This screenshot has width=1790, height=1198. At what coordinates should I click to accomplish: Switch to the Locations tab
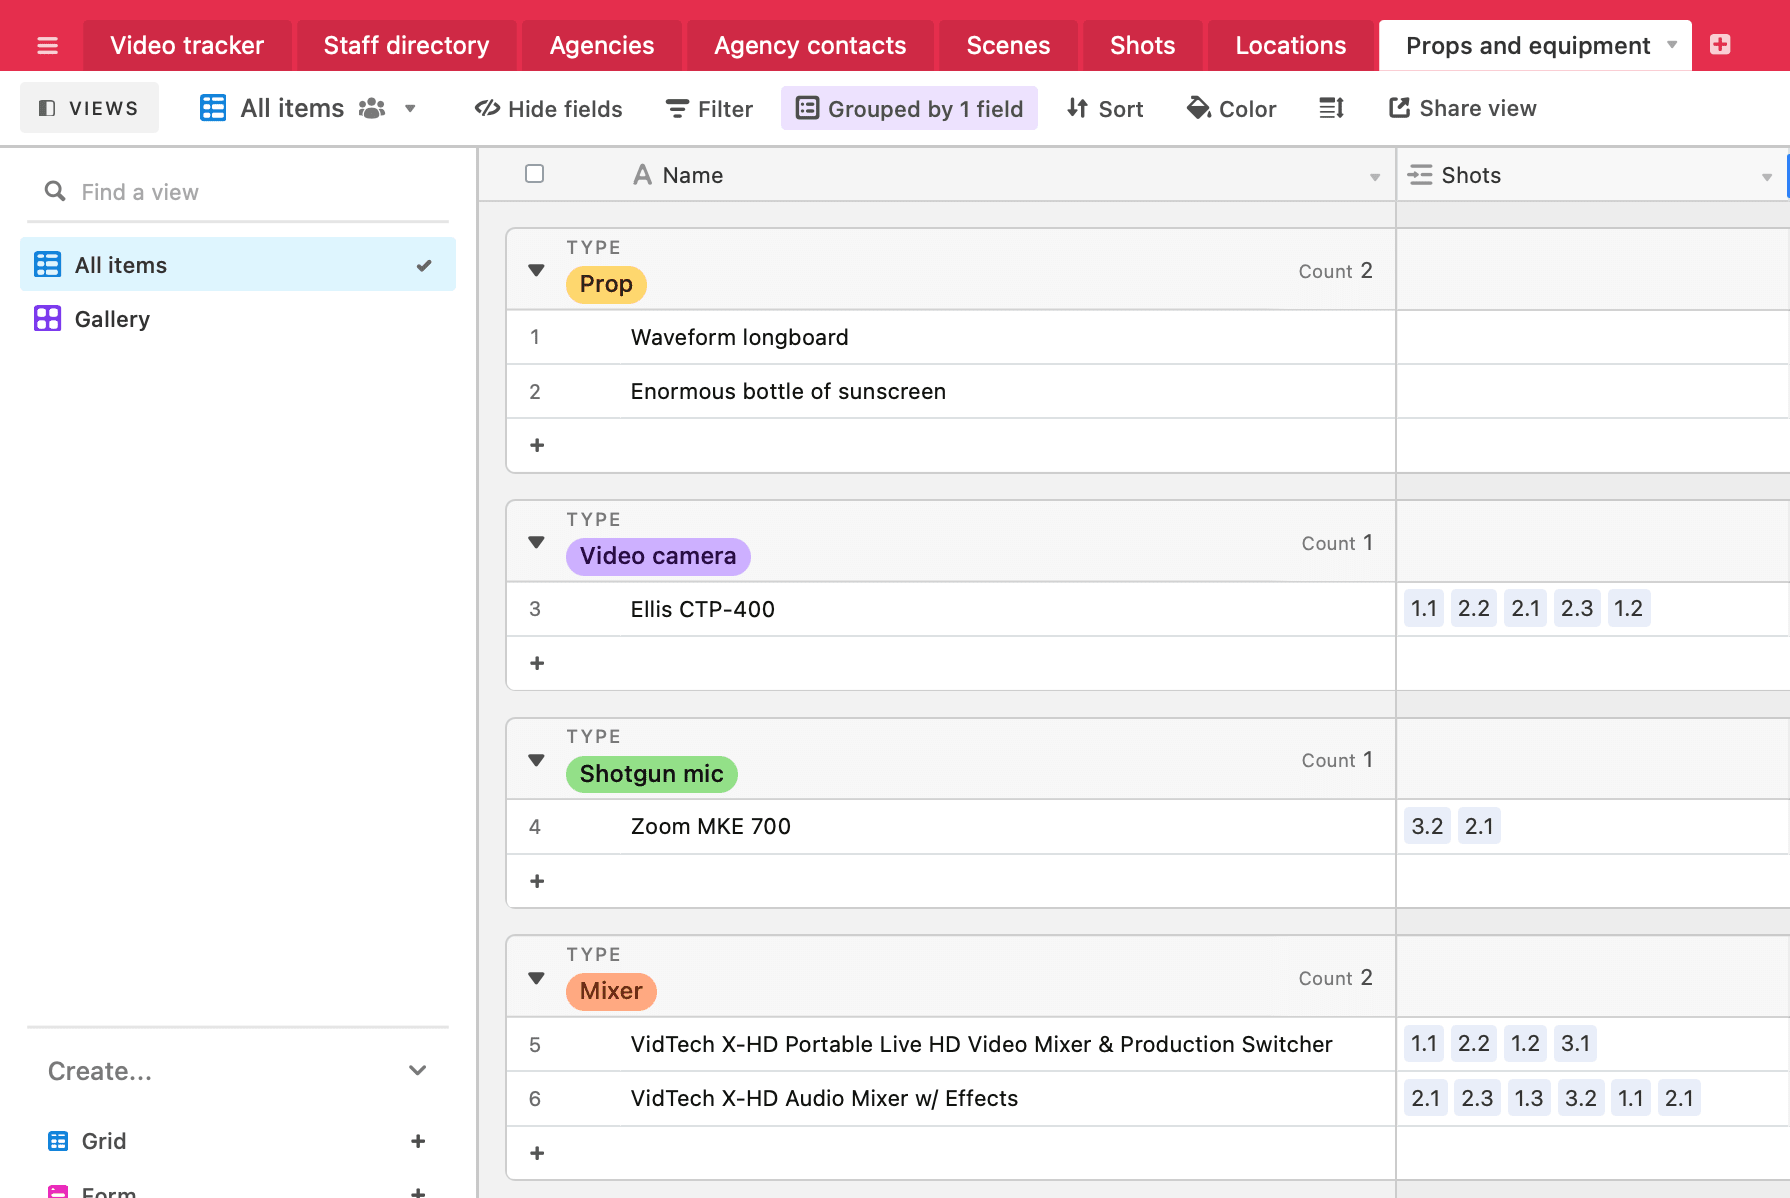[x=1290, y=46]
